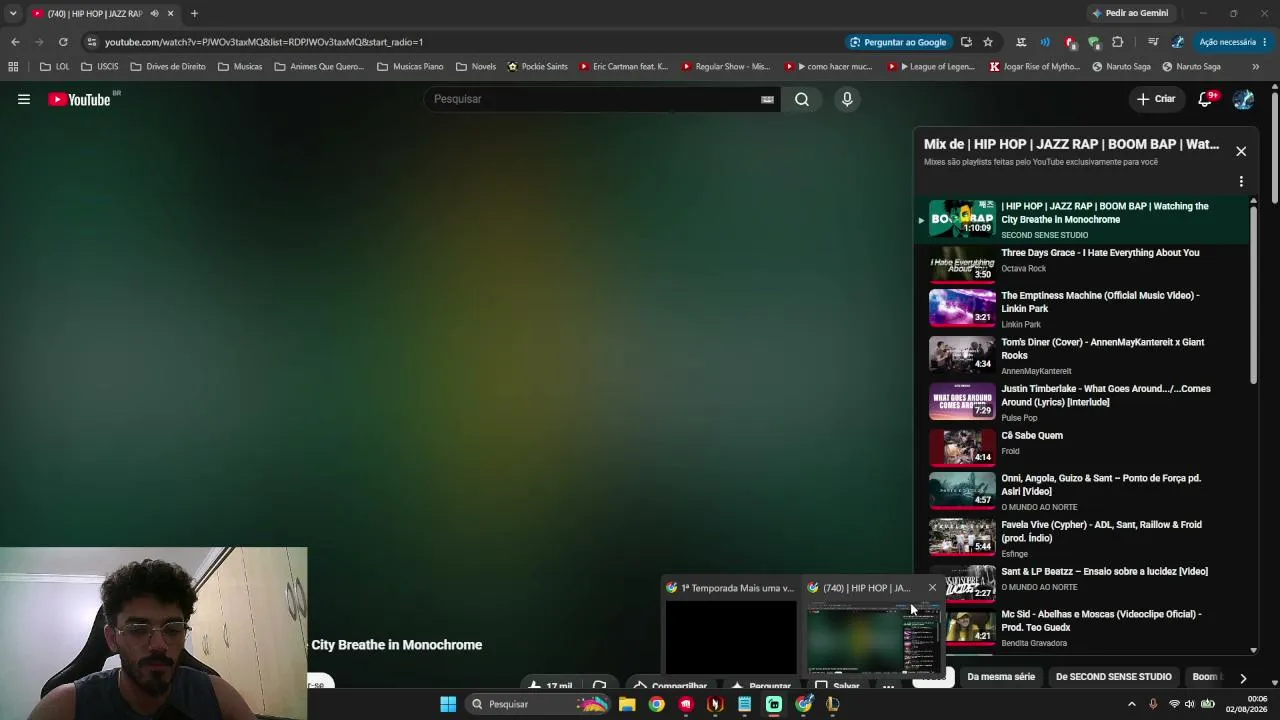Close the HIP HOP taskbar window preview
Image resolution: width=1280 pixels, height=720 pixels.
coord(932,588)
